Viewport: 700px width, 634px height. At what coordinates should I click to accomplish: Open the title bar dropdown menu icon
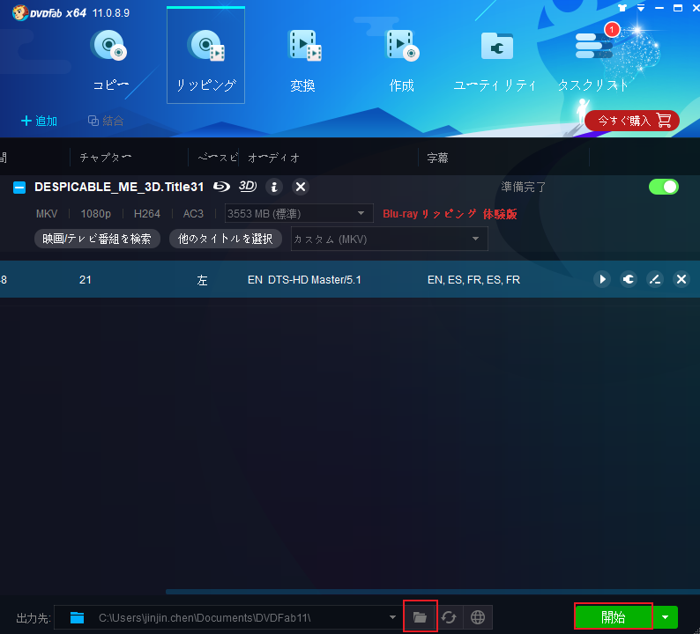pyautogui.click(x=641, y=8)
